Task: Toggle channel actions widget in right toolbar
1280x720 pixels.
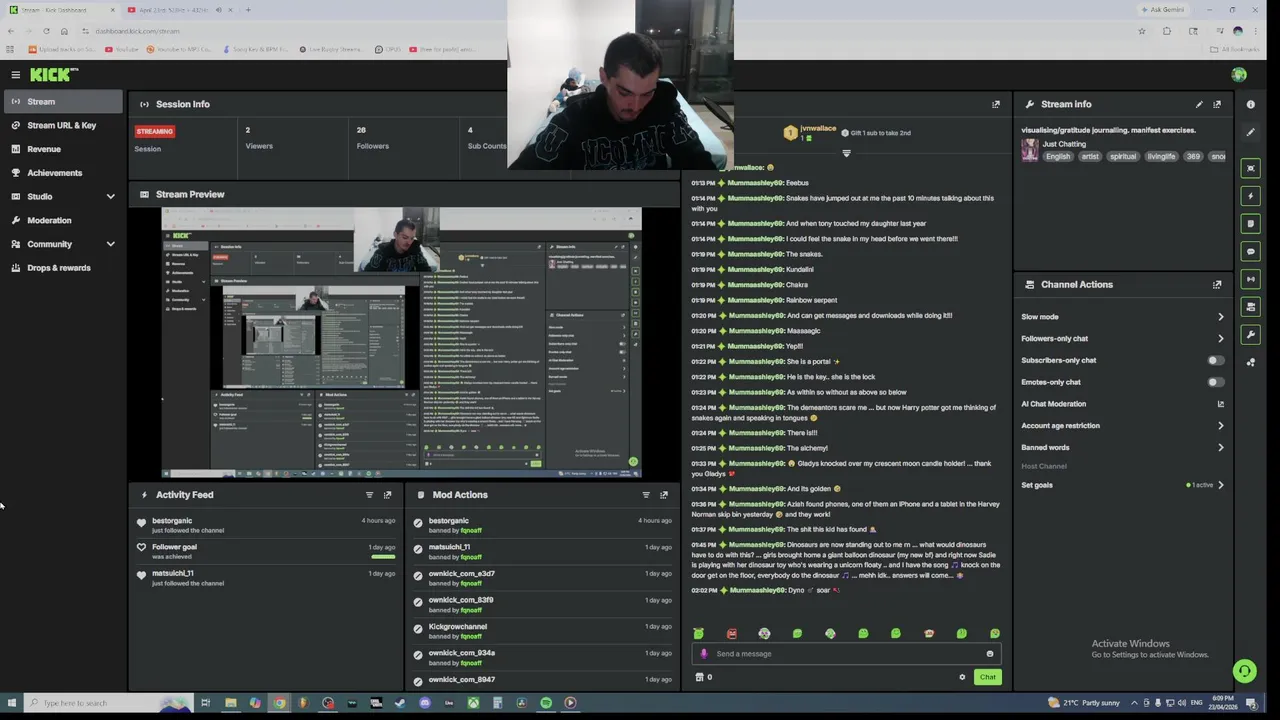Action: click(1250, 307)
